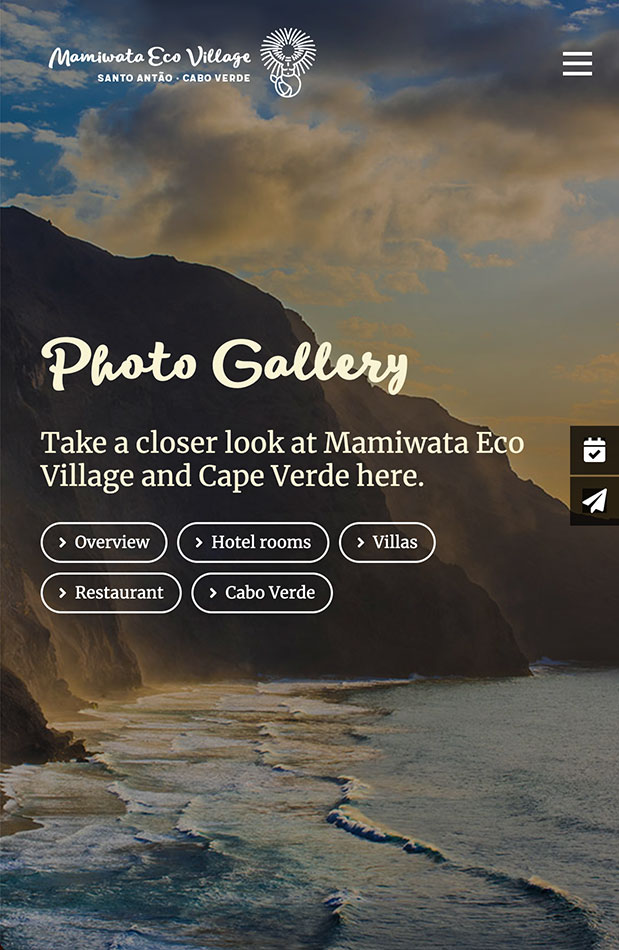619x950 pixels.
Task: Open the Cabo Verde gallery
Action: 262,593
